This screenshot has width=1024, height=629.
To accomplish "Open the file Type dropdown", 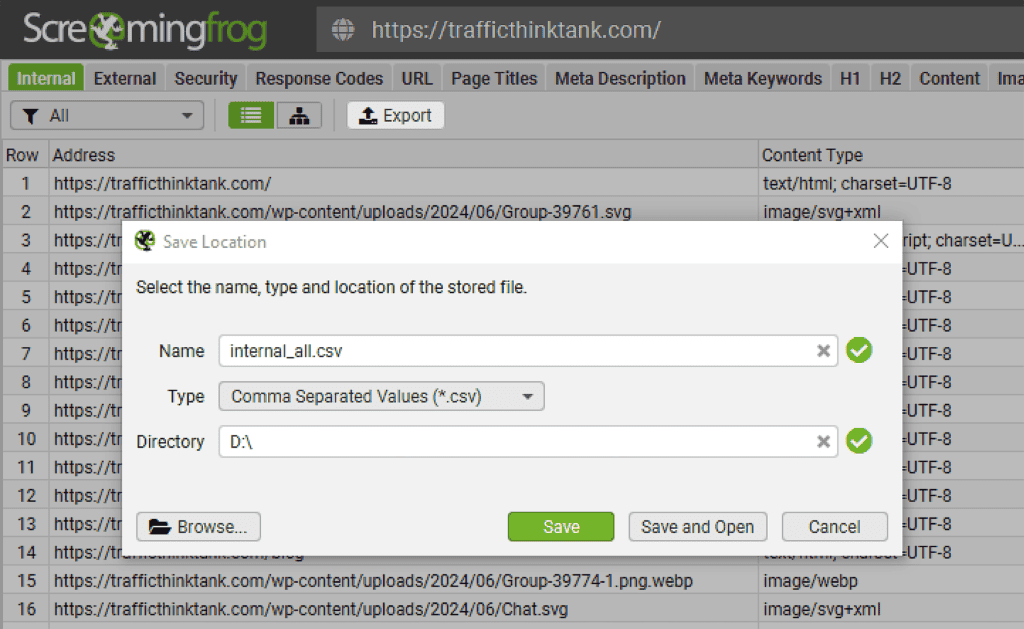I will click(x=529, y=396).
